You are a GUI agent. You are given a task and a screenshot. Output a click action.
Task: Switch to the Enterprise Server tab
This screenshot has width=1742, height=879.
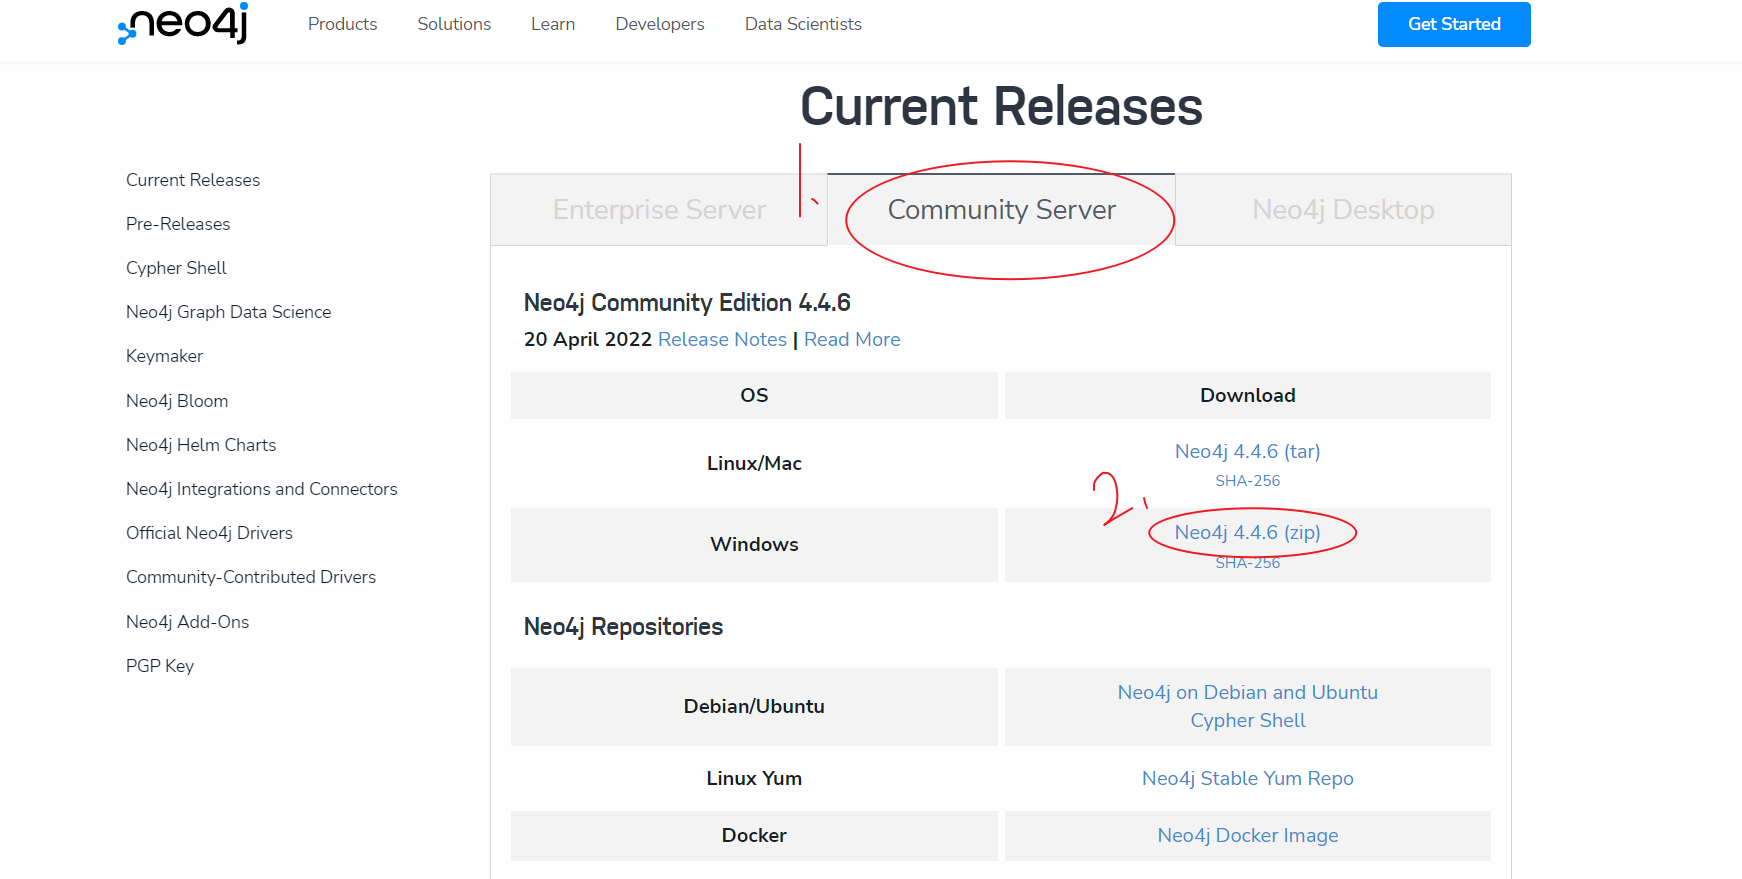659,210
